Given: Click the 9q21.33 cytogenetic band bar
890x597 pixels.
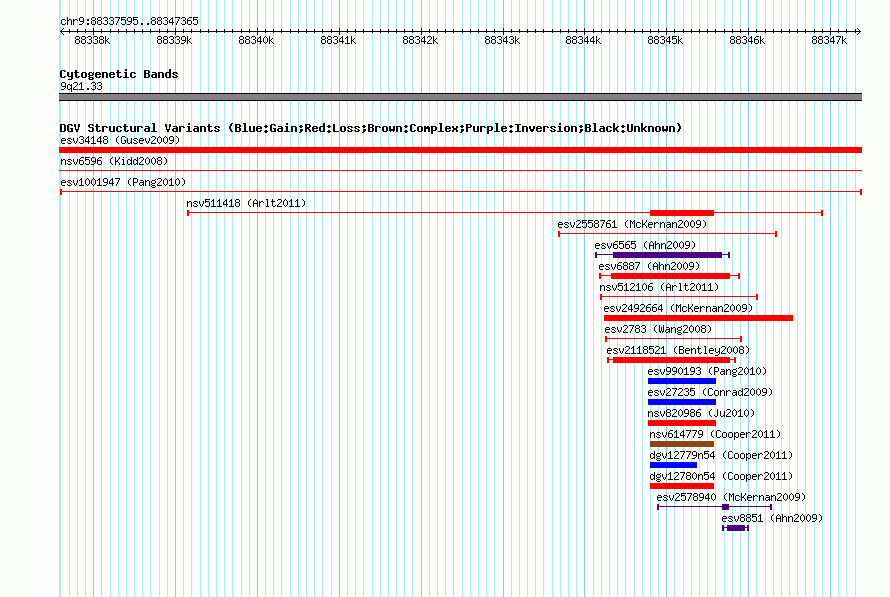Looking at the screenshot, I should click(x=460, y=97).
